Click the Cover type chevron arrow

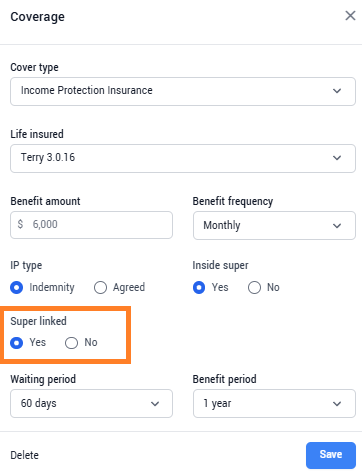click(337, 91)
